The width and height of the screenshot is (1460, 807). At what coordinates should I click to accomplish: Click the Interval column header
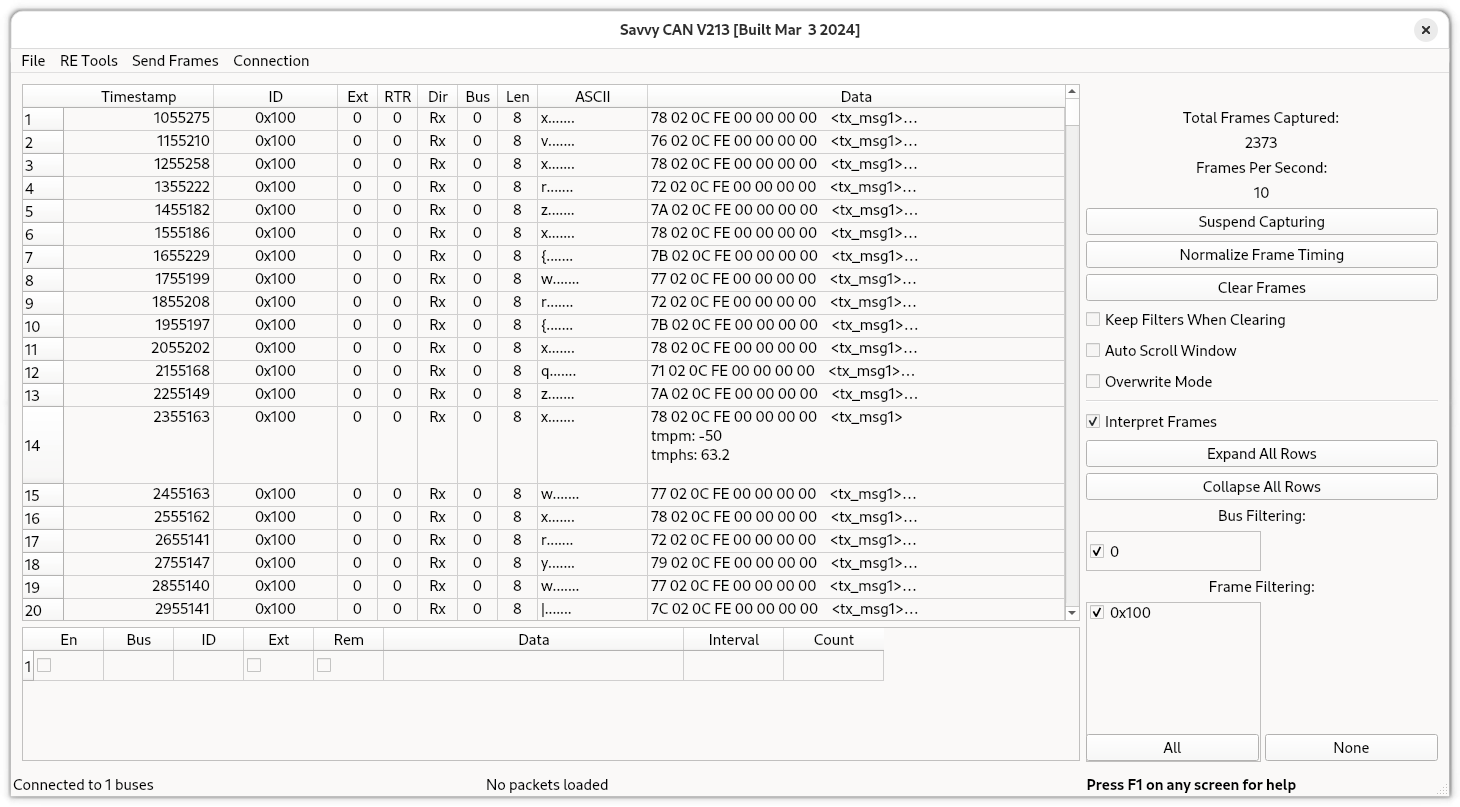click(x=733, y=640)
